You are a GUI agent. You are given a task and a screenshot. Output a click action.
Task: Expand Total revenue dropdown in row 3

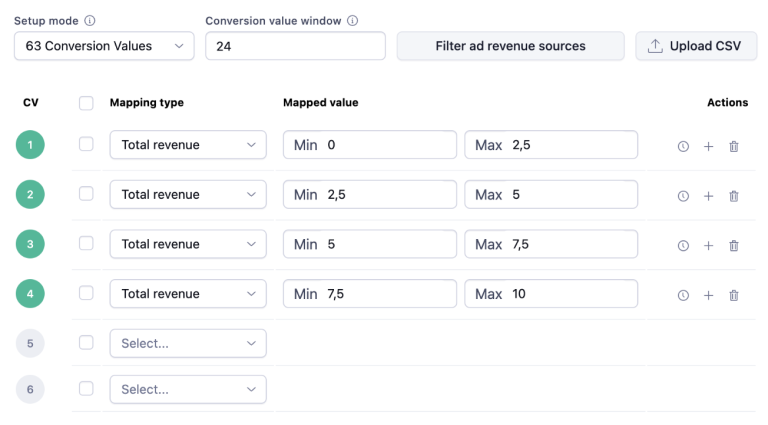(188, 244)
